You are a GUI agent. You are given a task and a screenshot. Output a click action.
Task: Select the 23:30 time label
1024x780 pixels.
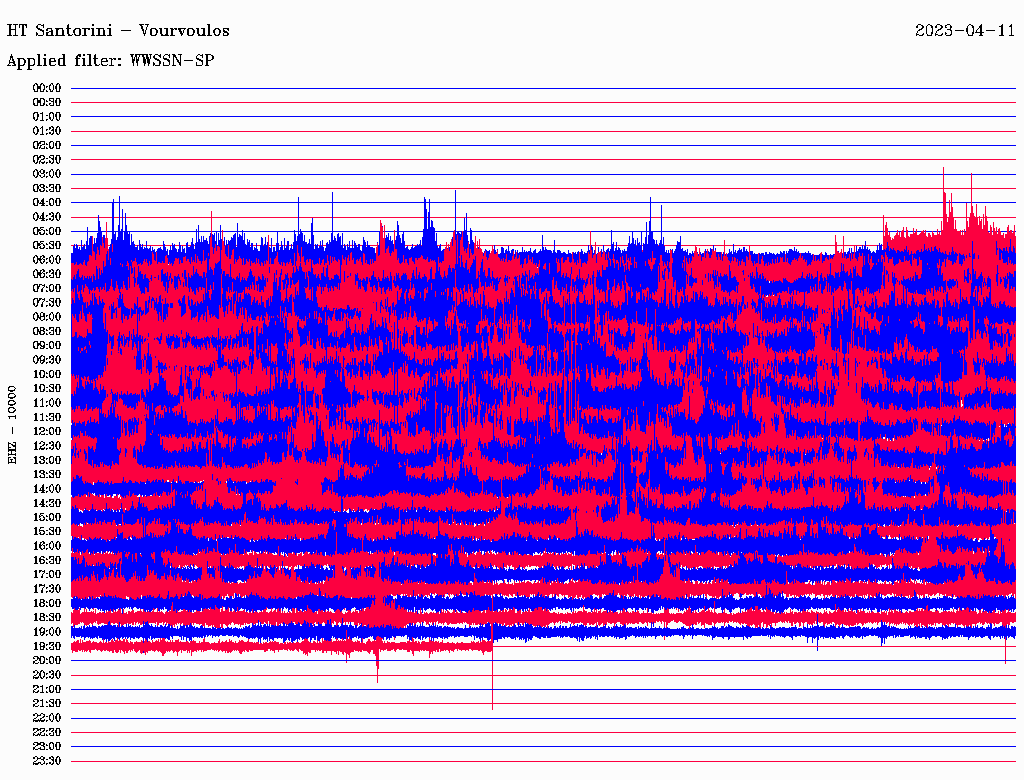[x=47, y=761]
